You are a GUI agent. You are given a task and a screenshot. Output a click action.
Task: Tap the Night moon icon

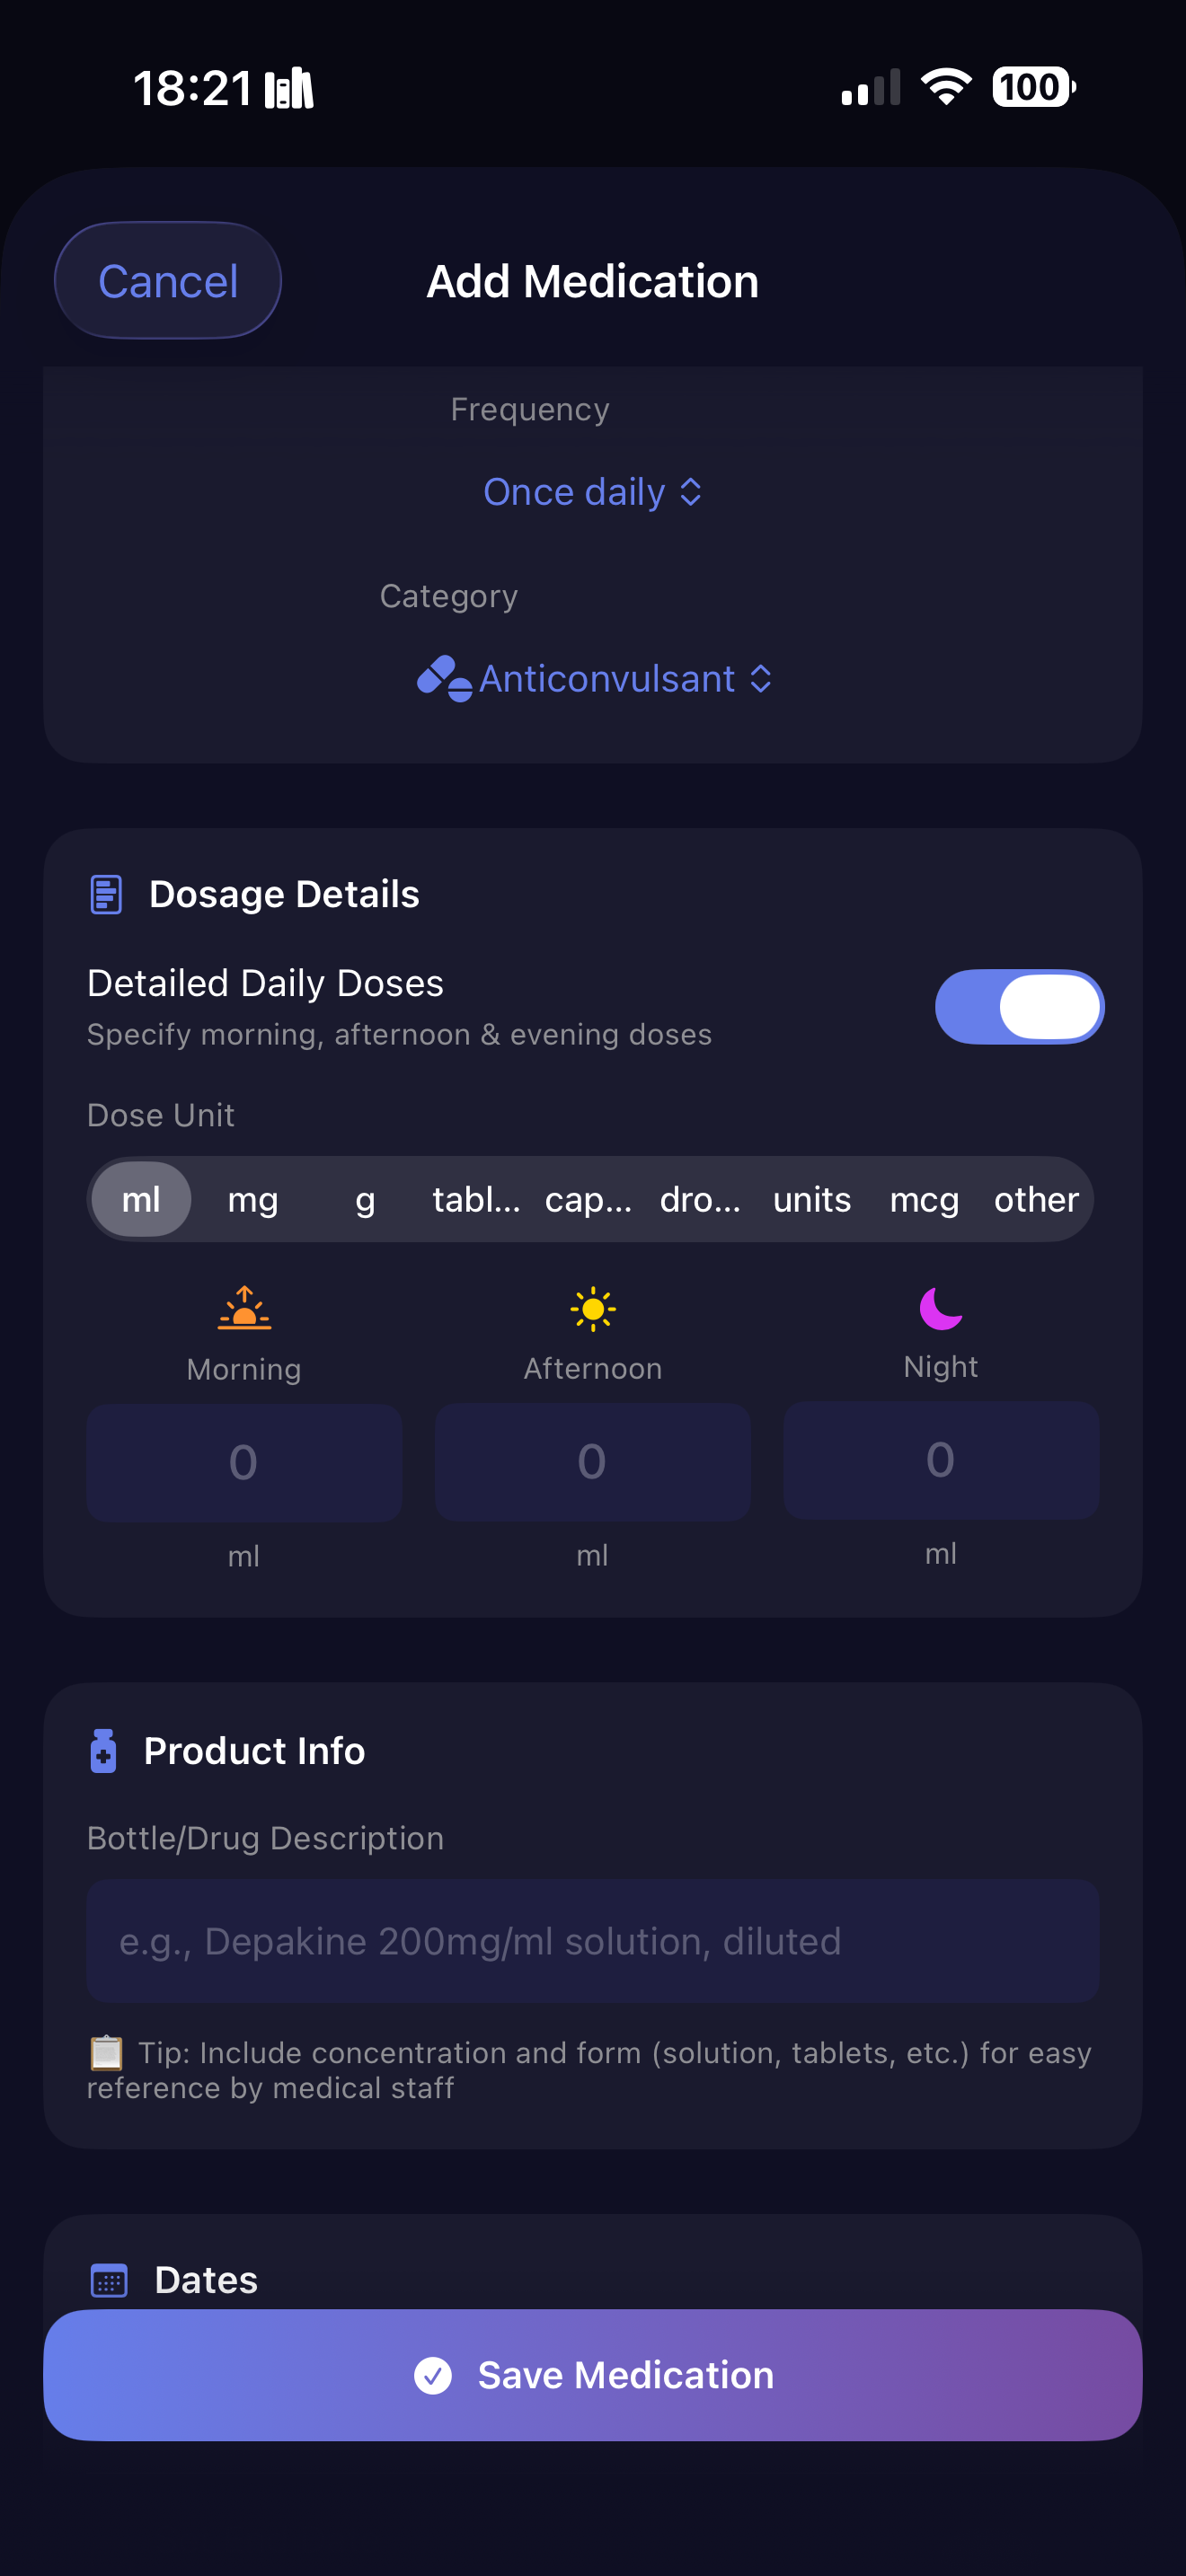(940, 1308)
